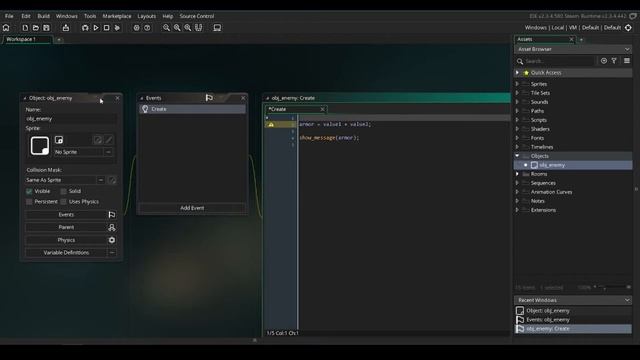The height and width of the screenshot is (360, 640).
Task: Collapse the Objects folder
Action: point(518,156)
